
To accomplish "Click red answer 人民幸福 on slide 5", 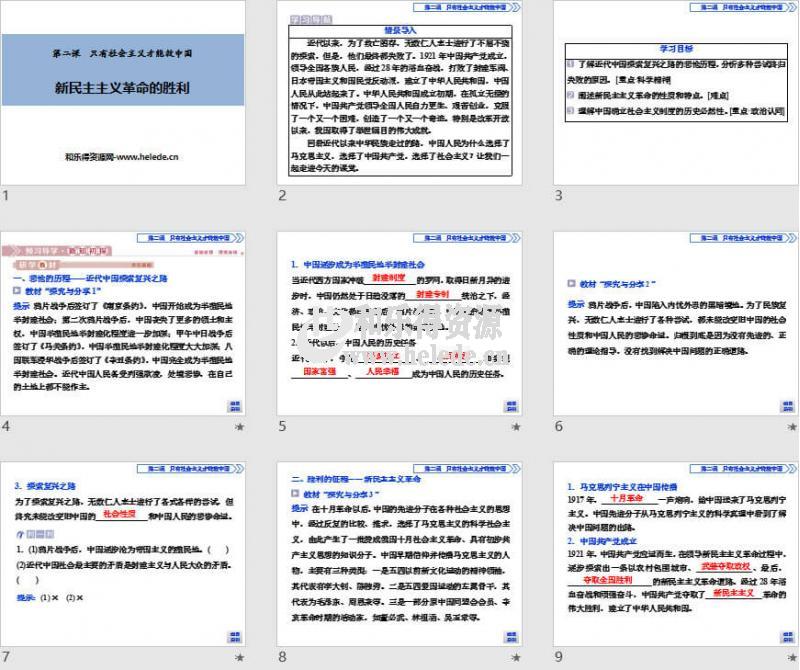I will pos(383,371).
